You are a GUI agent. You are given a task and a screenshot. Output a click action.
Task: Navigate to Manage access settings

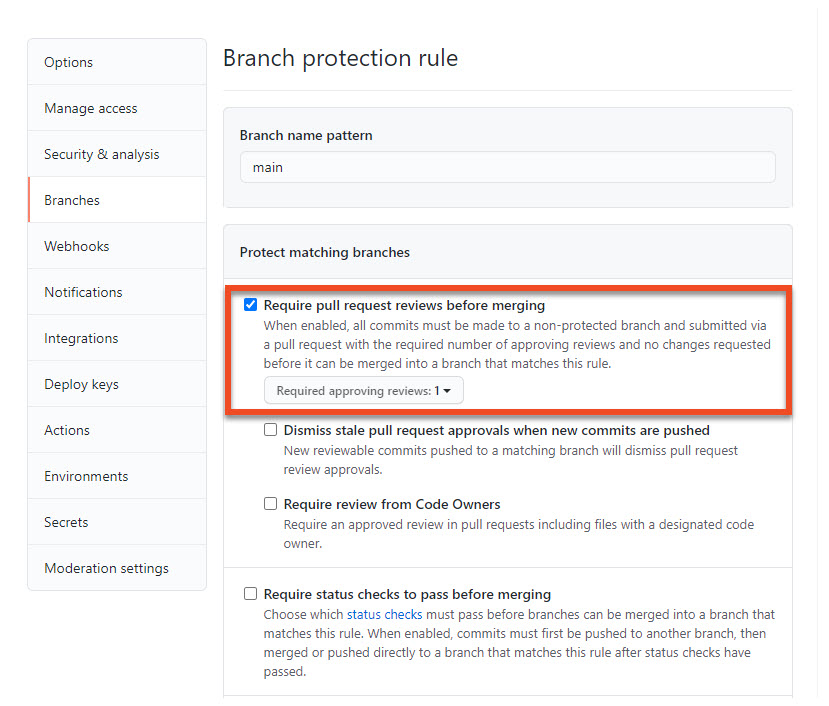90,108
